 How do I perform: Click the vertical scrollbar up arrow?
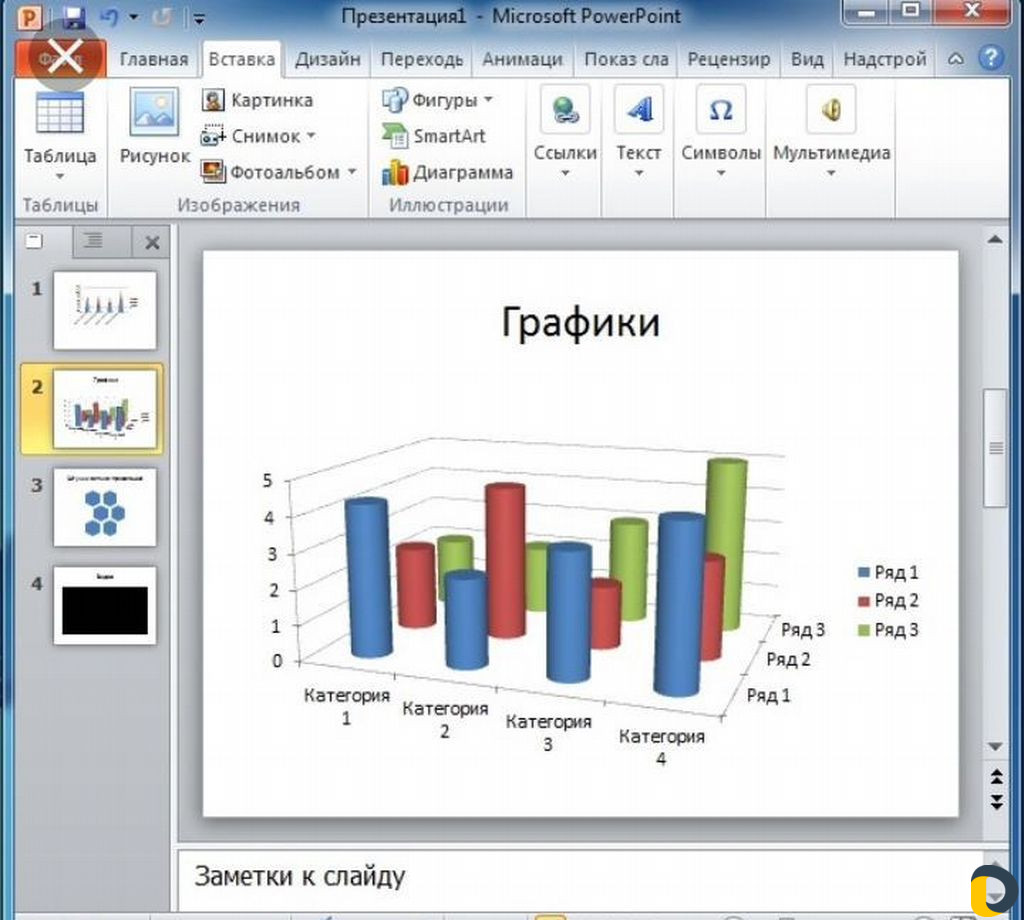pos(995,240)
